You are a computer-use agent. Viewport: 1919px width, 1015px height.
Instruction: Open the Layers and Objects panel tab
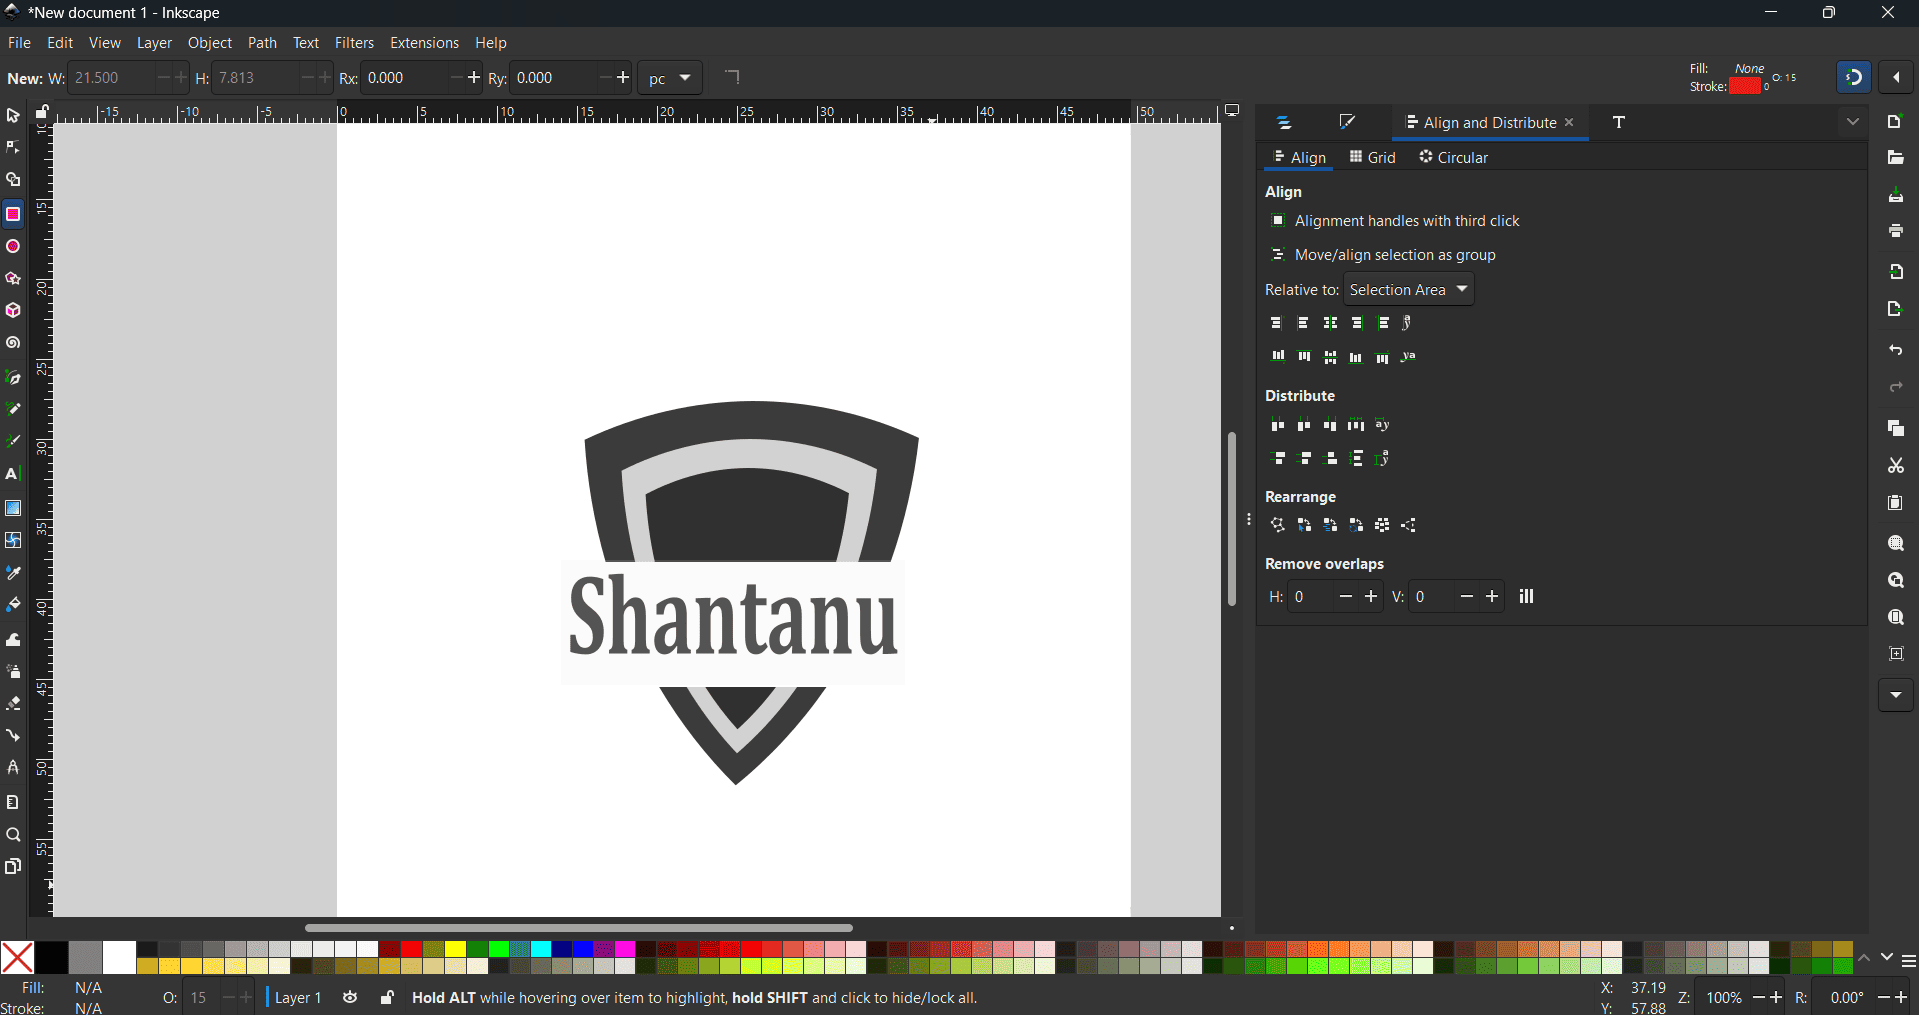tap(1284, 122)
